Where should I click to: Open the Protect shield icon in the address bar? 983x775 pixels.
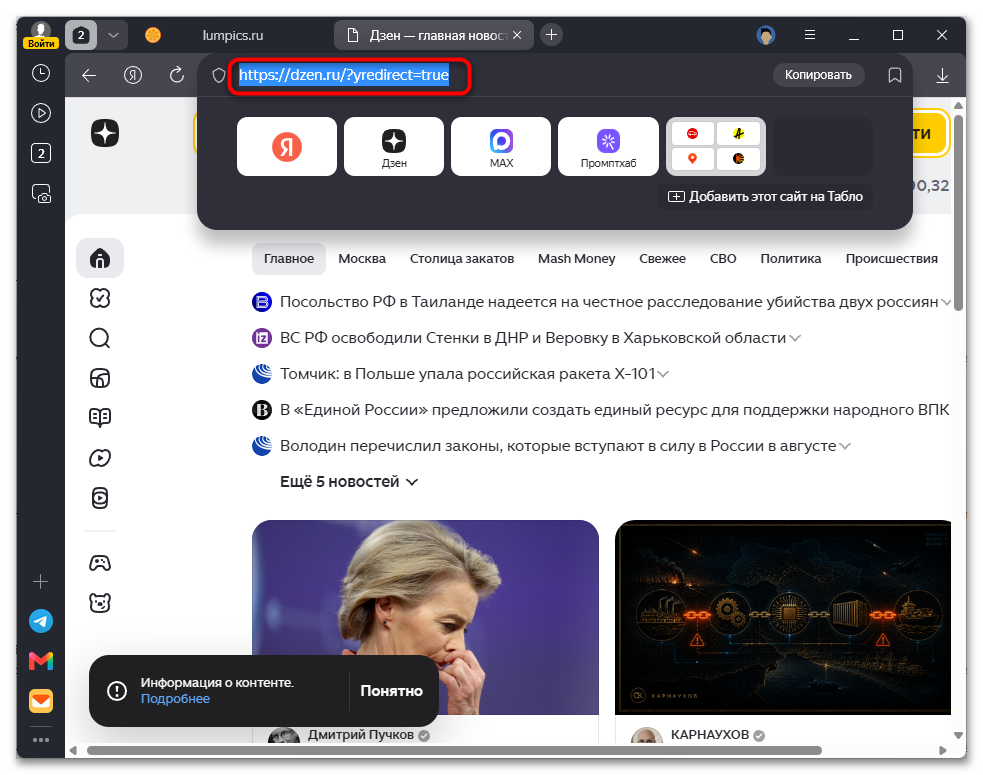click(x=218, y=75)
